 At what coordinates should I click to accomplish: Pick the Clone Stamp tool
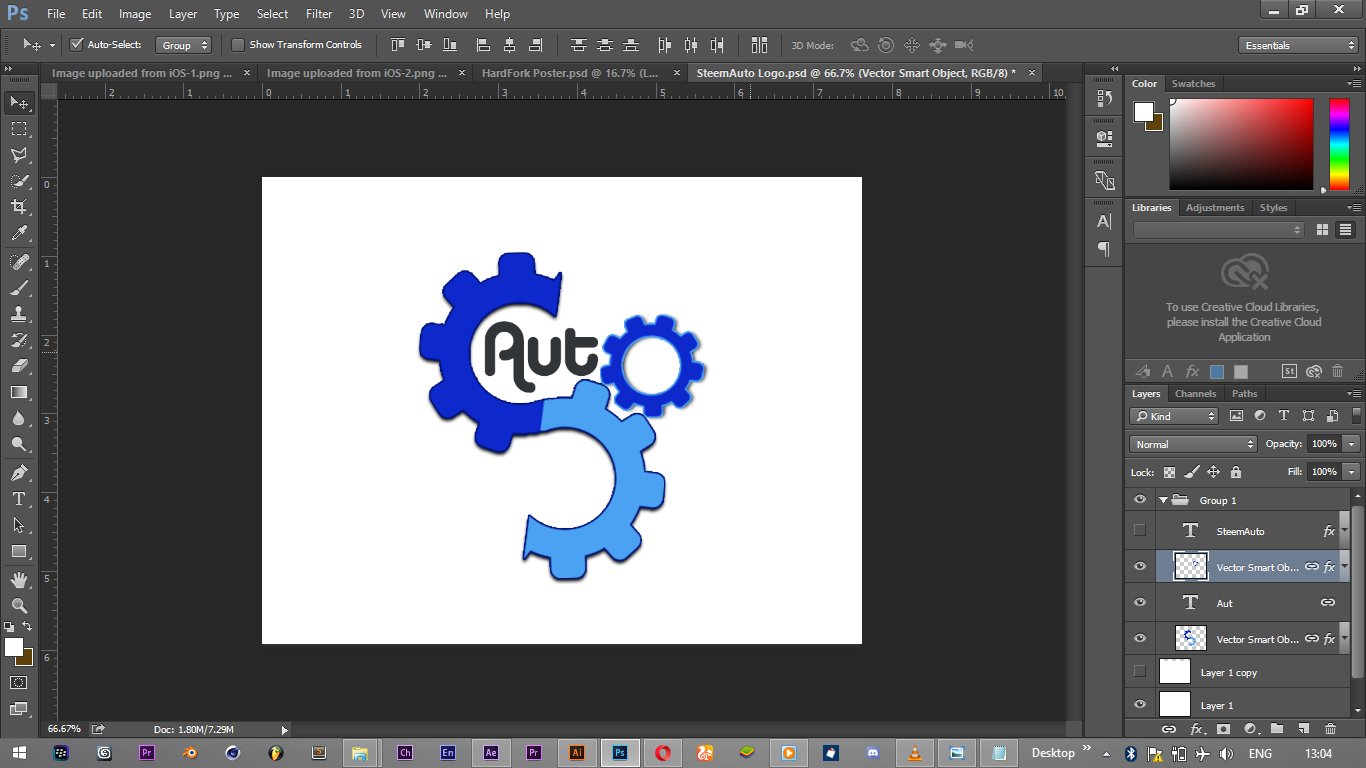pos(19,314)
